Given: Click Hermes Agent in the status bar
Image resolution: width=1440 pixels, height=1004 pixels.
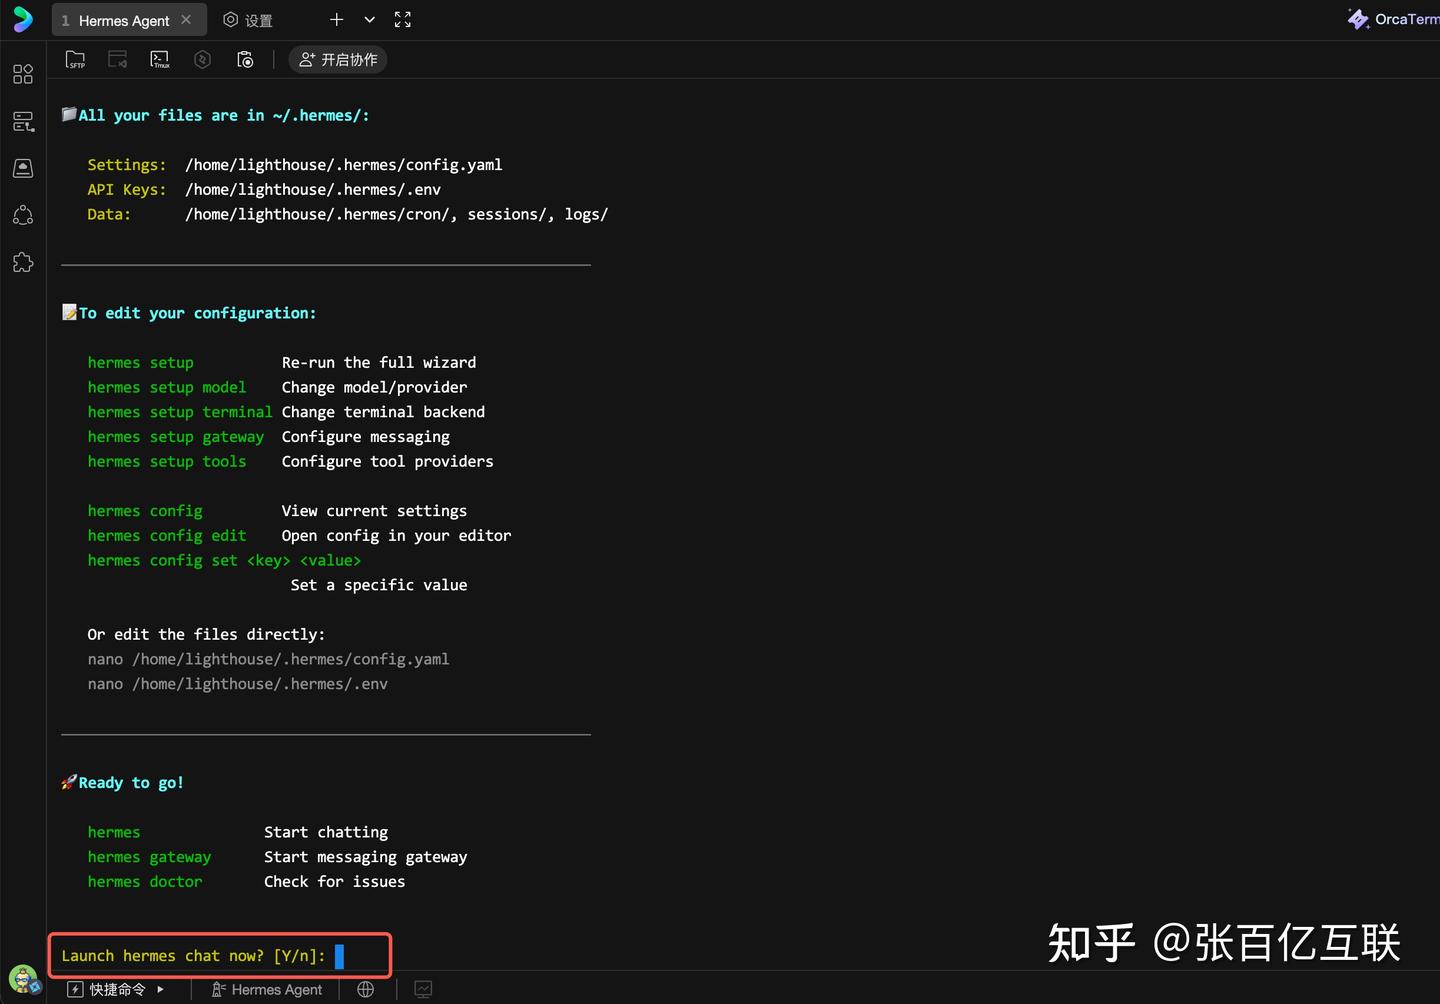Looking at the screenshot, I should 267,989.
